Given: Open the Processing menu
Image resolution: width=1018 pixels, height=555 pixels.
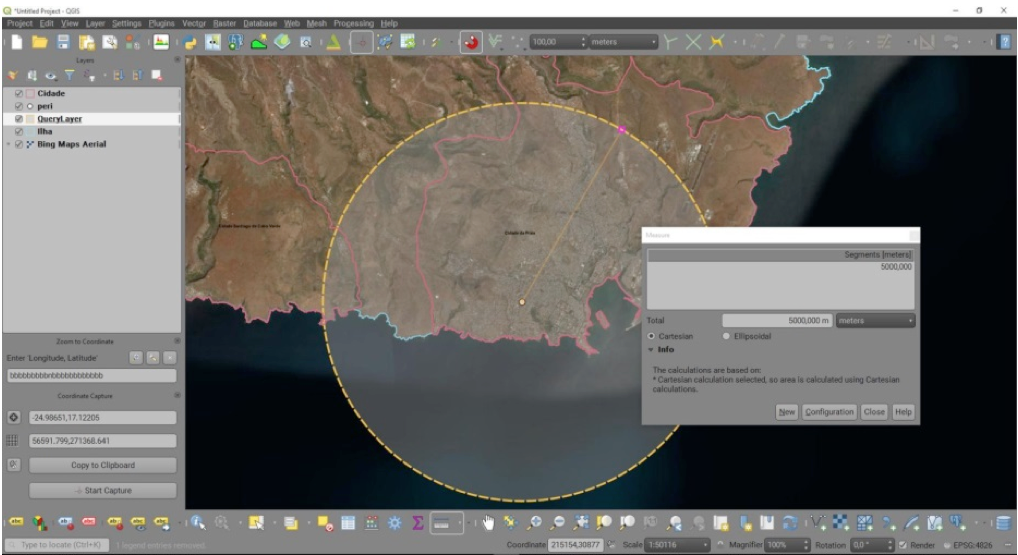Looking at the screenshot, I should point(353,23).
